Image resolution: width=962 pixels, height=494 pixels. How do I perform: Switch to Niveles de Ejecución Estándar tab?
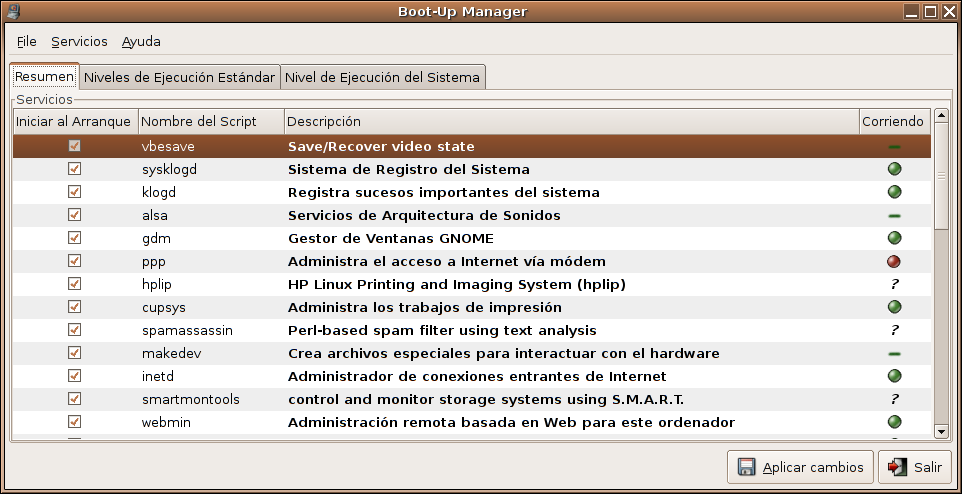click(179, 77)
